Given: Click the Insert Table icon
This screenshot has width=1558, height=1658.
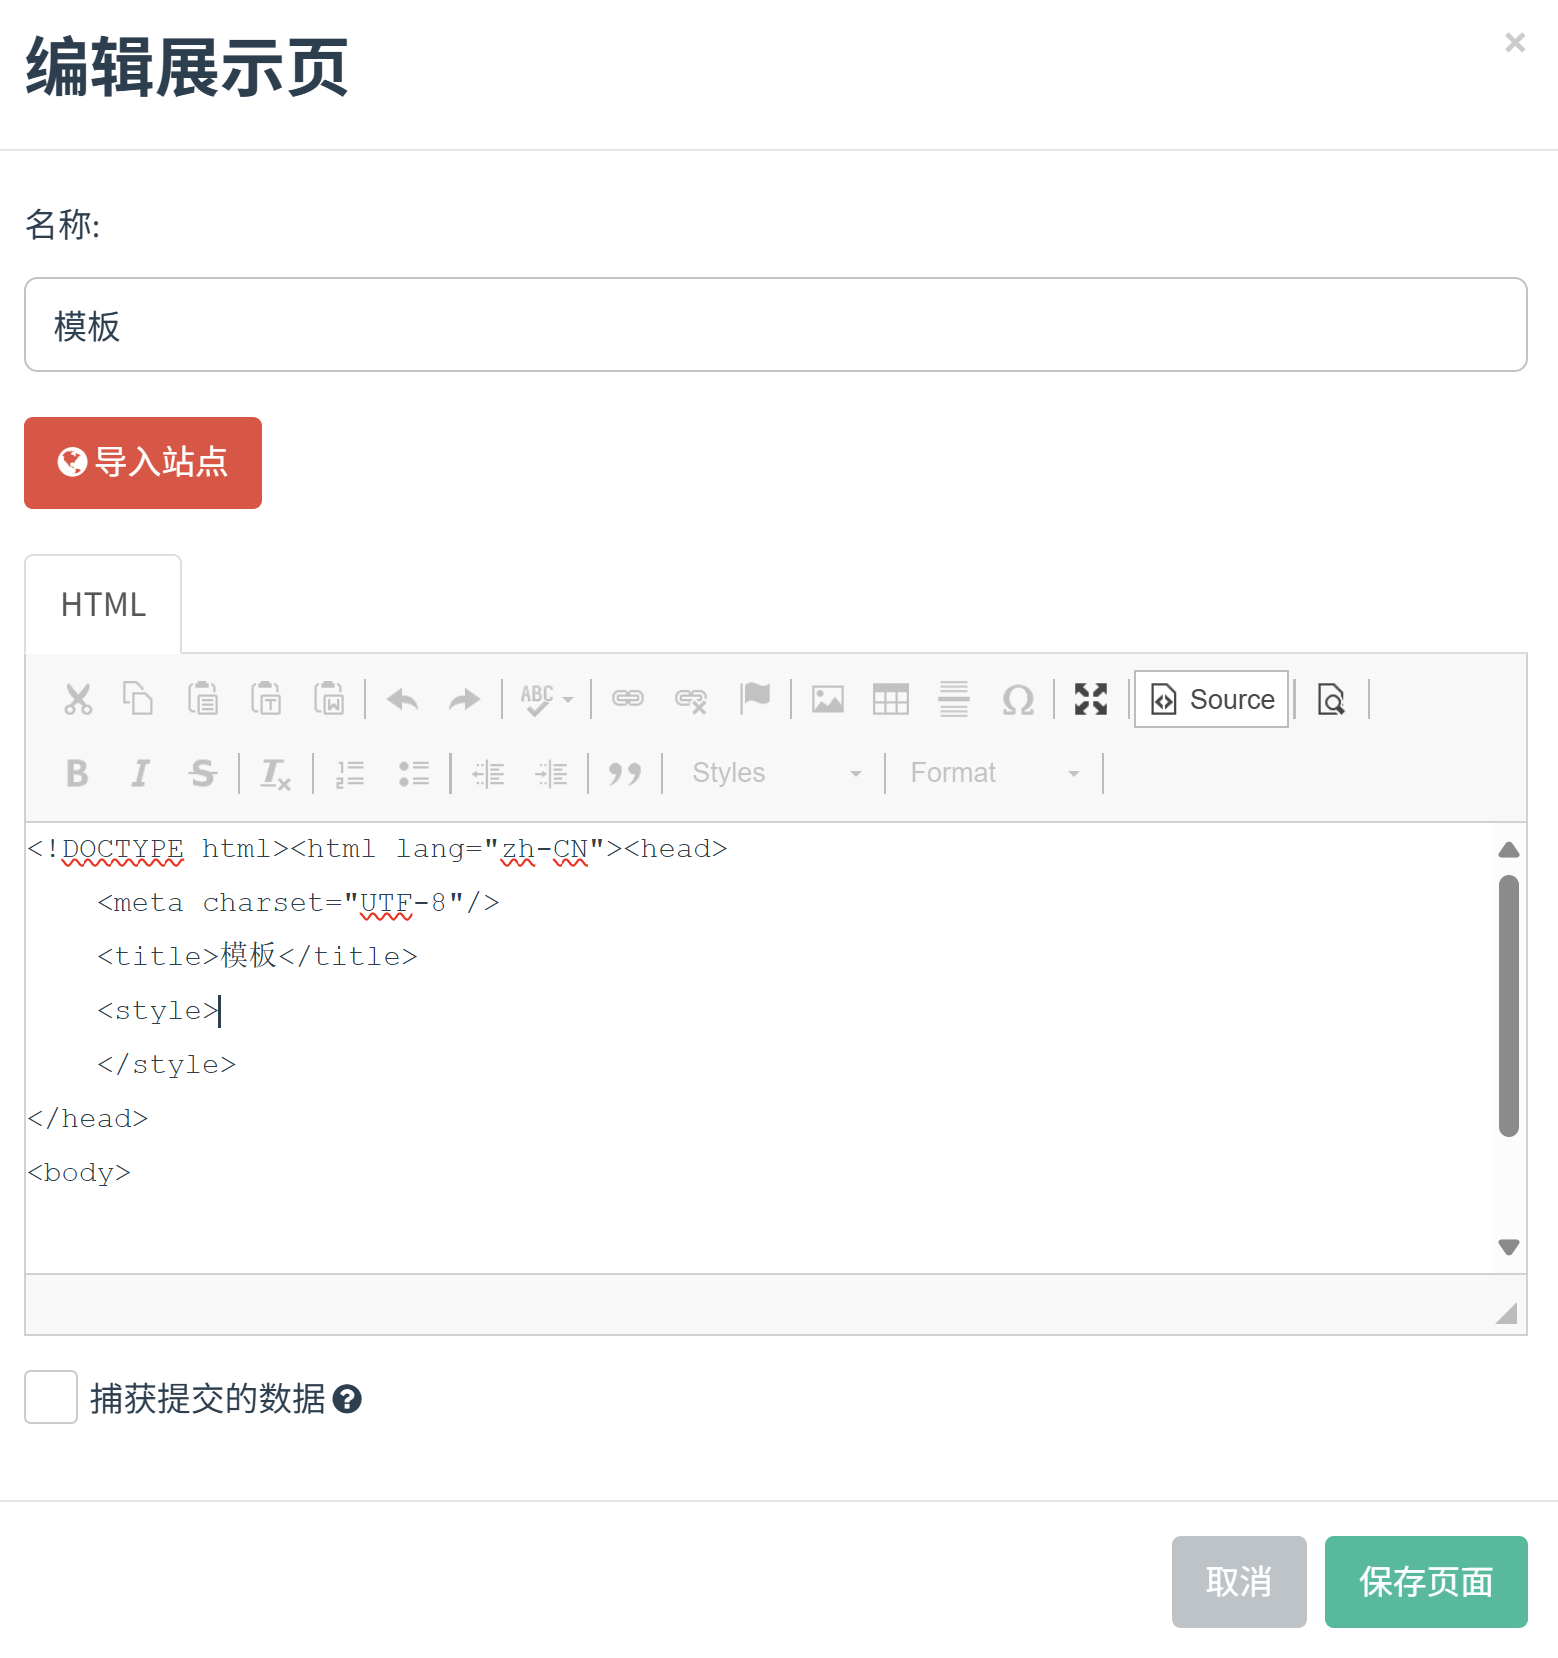Looking at the screenshot, I should pos(890,699).
